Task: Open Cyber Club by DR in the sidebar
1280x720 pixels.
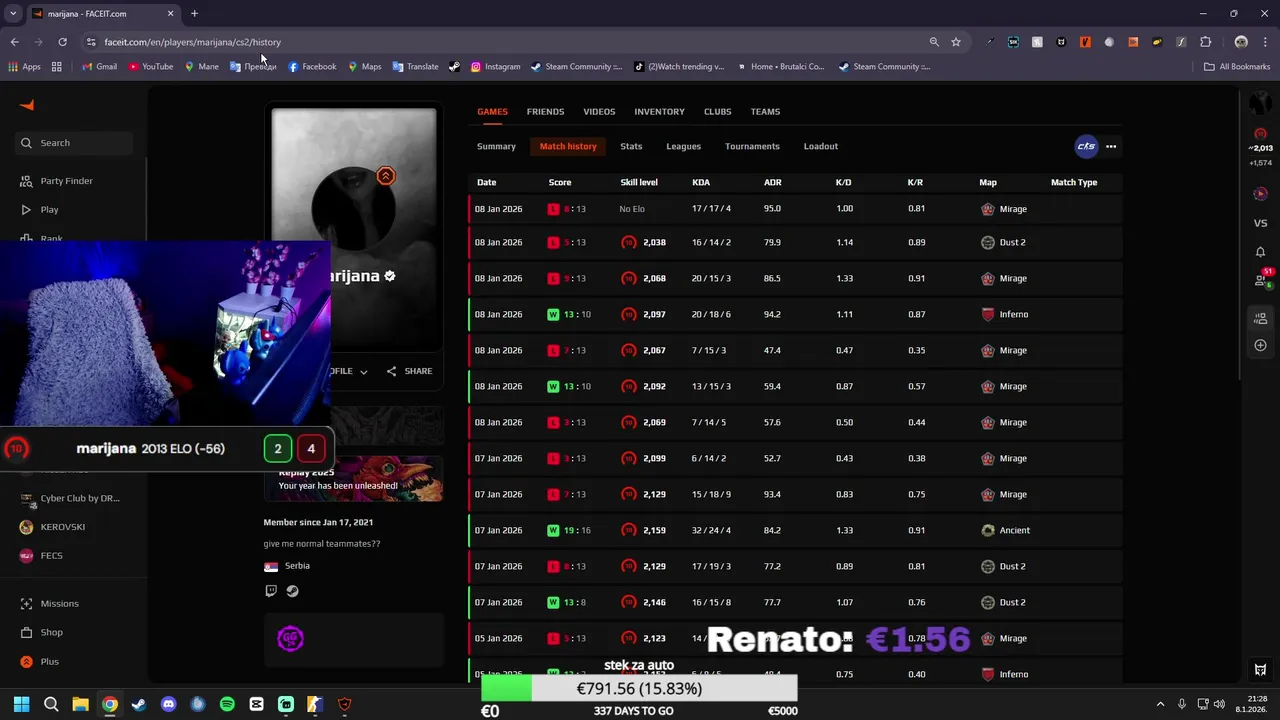Action: [70, 498]
